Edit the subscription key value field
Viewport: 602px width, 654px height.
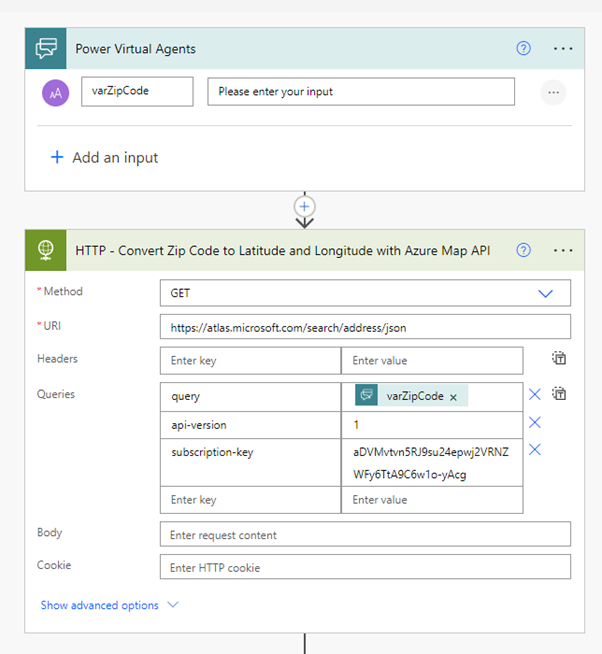(x=432, y=462)
